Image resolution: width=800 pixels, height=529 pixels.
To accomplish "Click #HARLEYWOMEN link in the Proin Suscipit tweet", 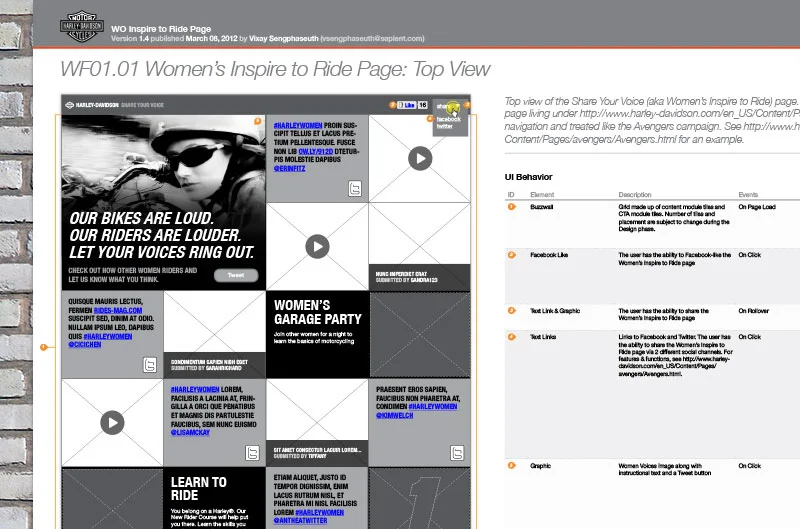I will tap(298, 125).
